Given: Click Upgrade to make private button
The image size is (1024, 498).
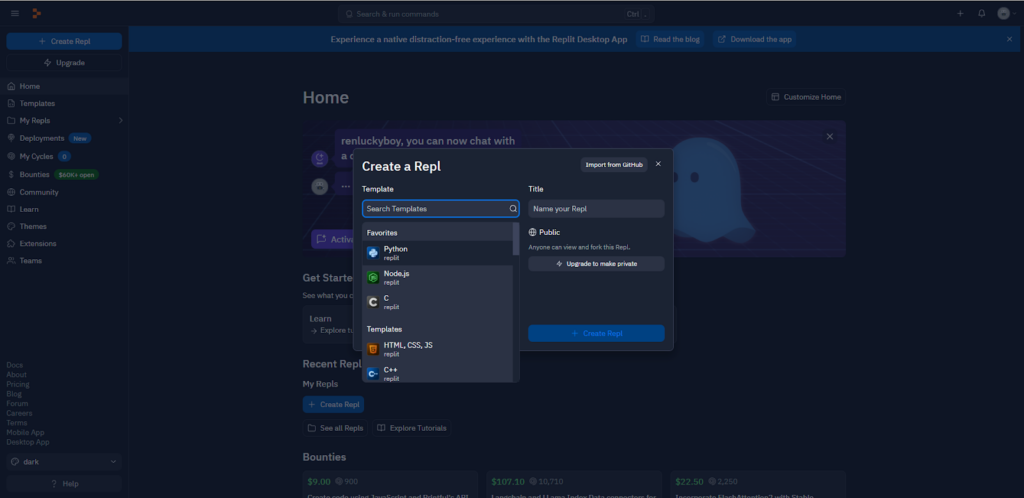Looking at the screenshot, I should 596,264.
